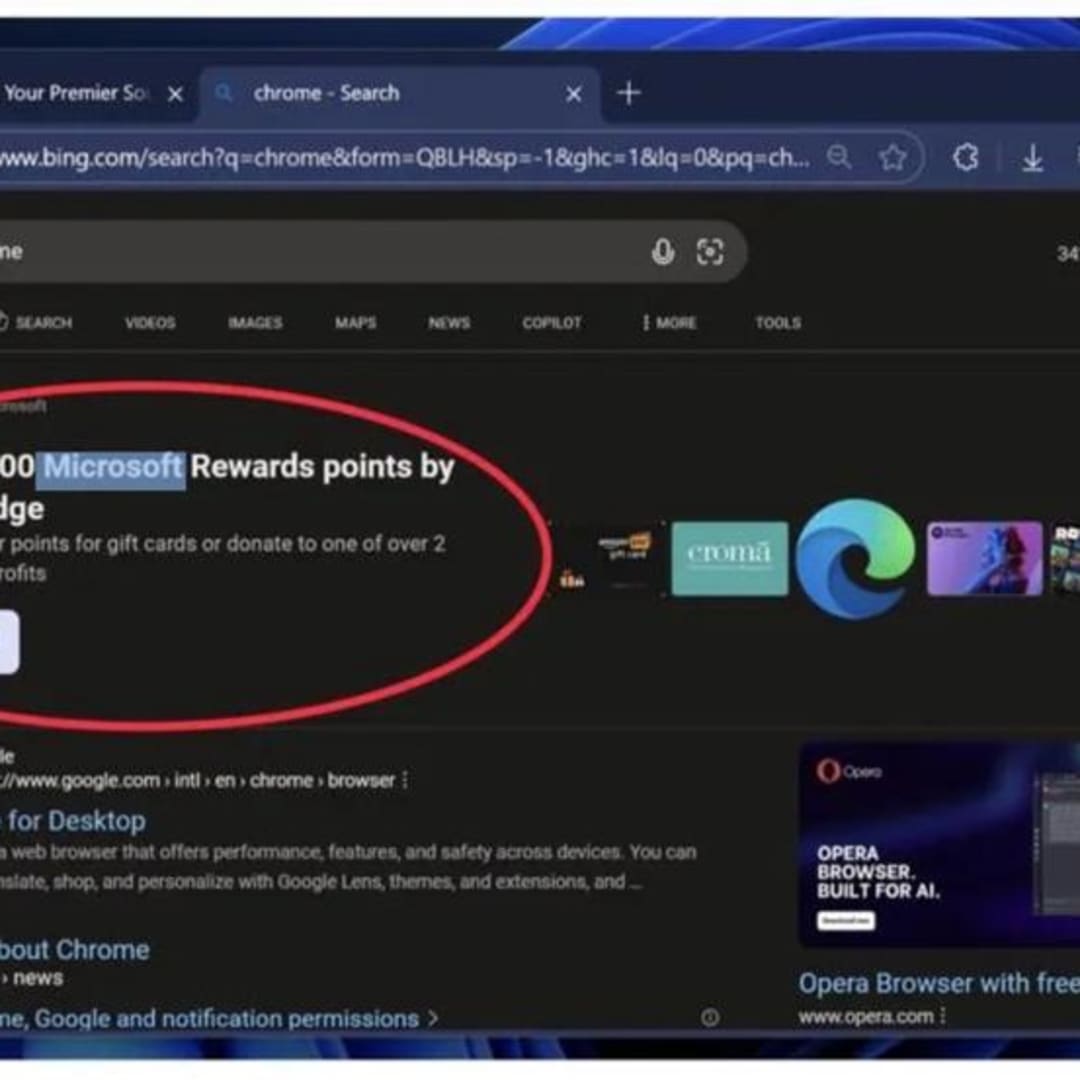Open the COPILOT search tab
The height and width of the screenshot is (1080, 1080).
coord(551,322)
